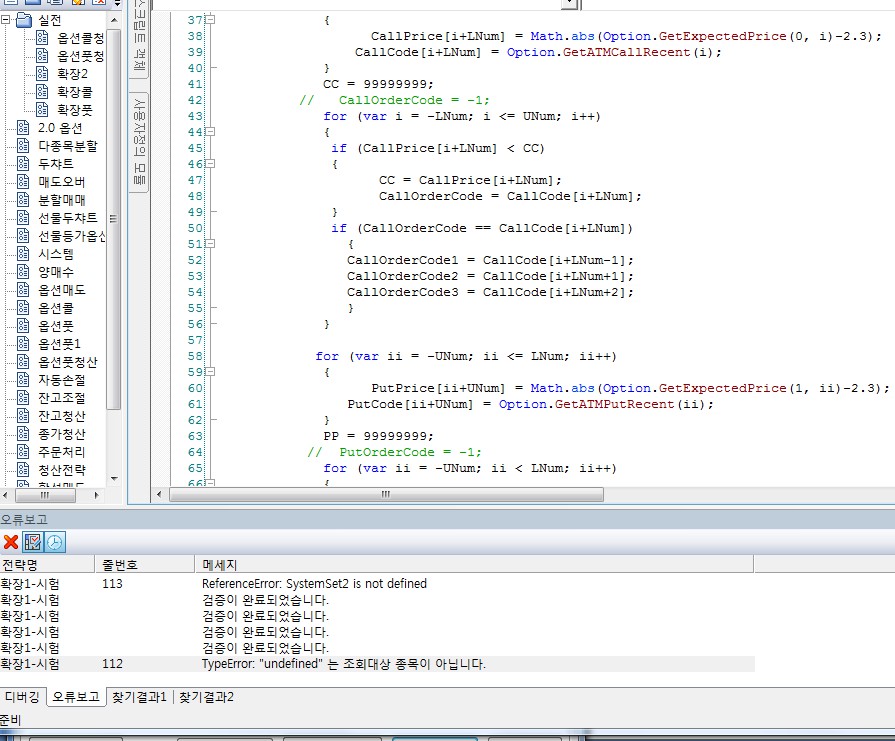The image size is (895, 741).
Task: Click the checklist verification icon in error toolbar
Action: [x=33, y=542]
